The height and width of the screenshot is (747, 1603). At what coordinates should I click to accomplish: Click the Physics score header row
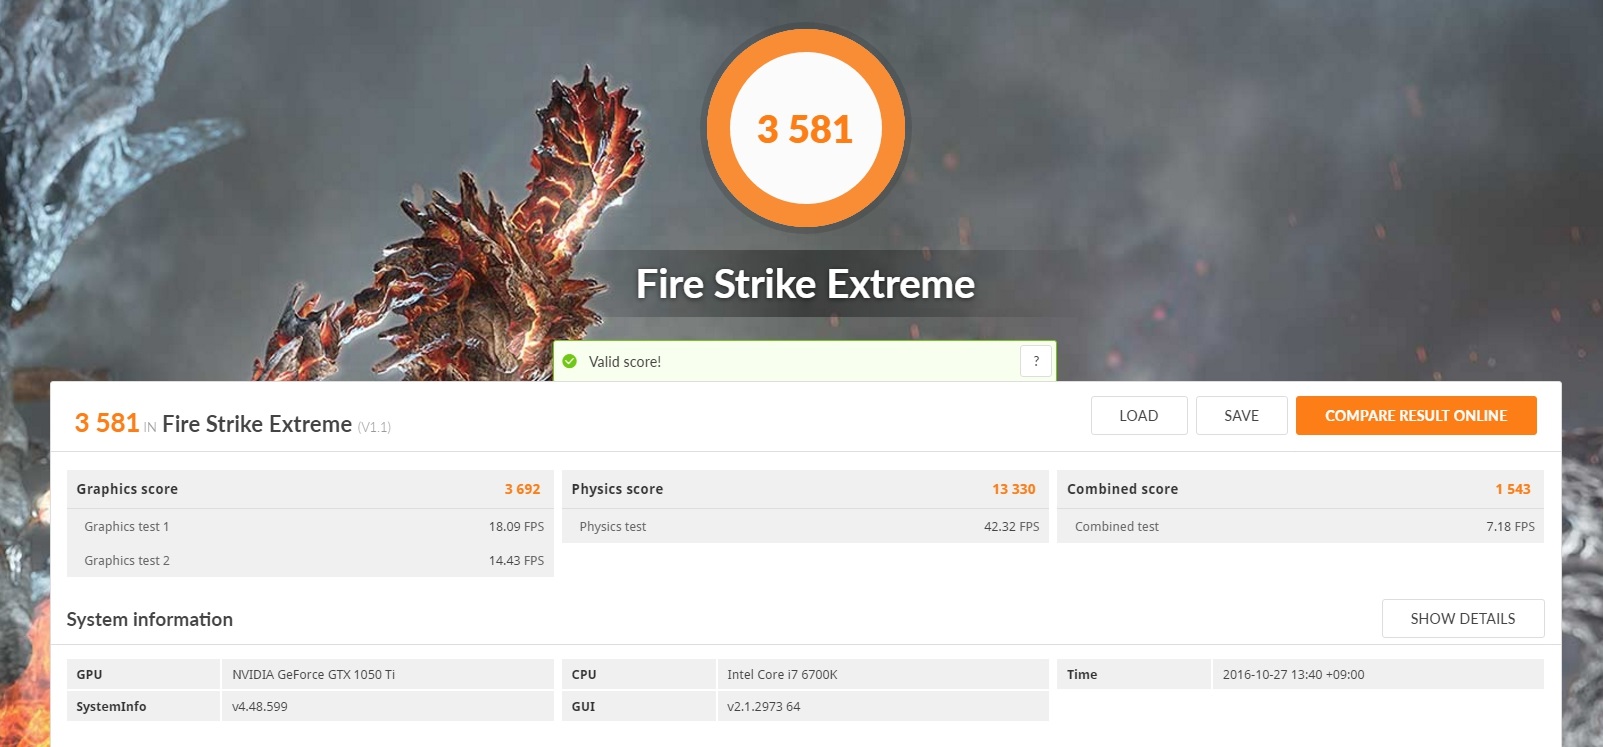(805, 489)
